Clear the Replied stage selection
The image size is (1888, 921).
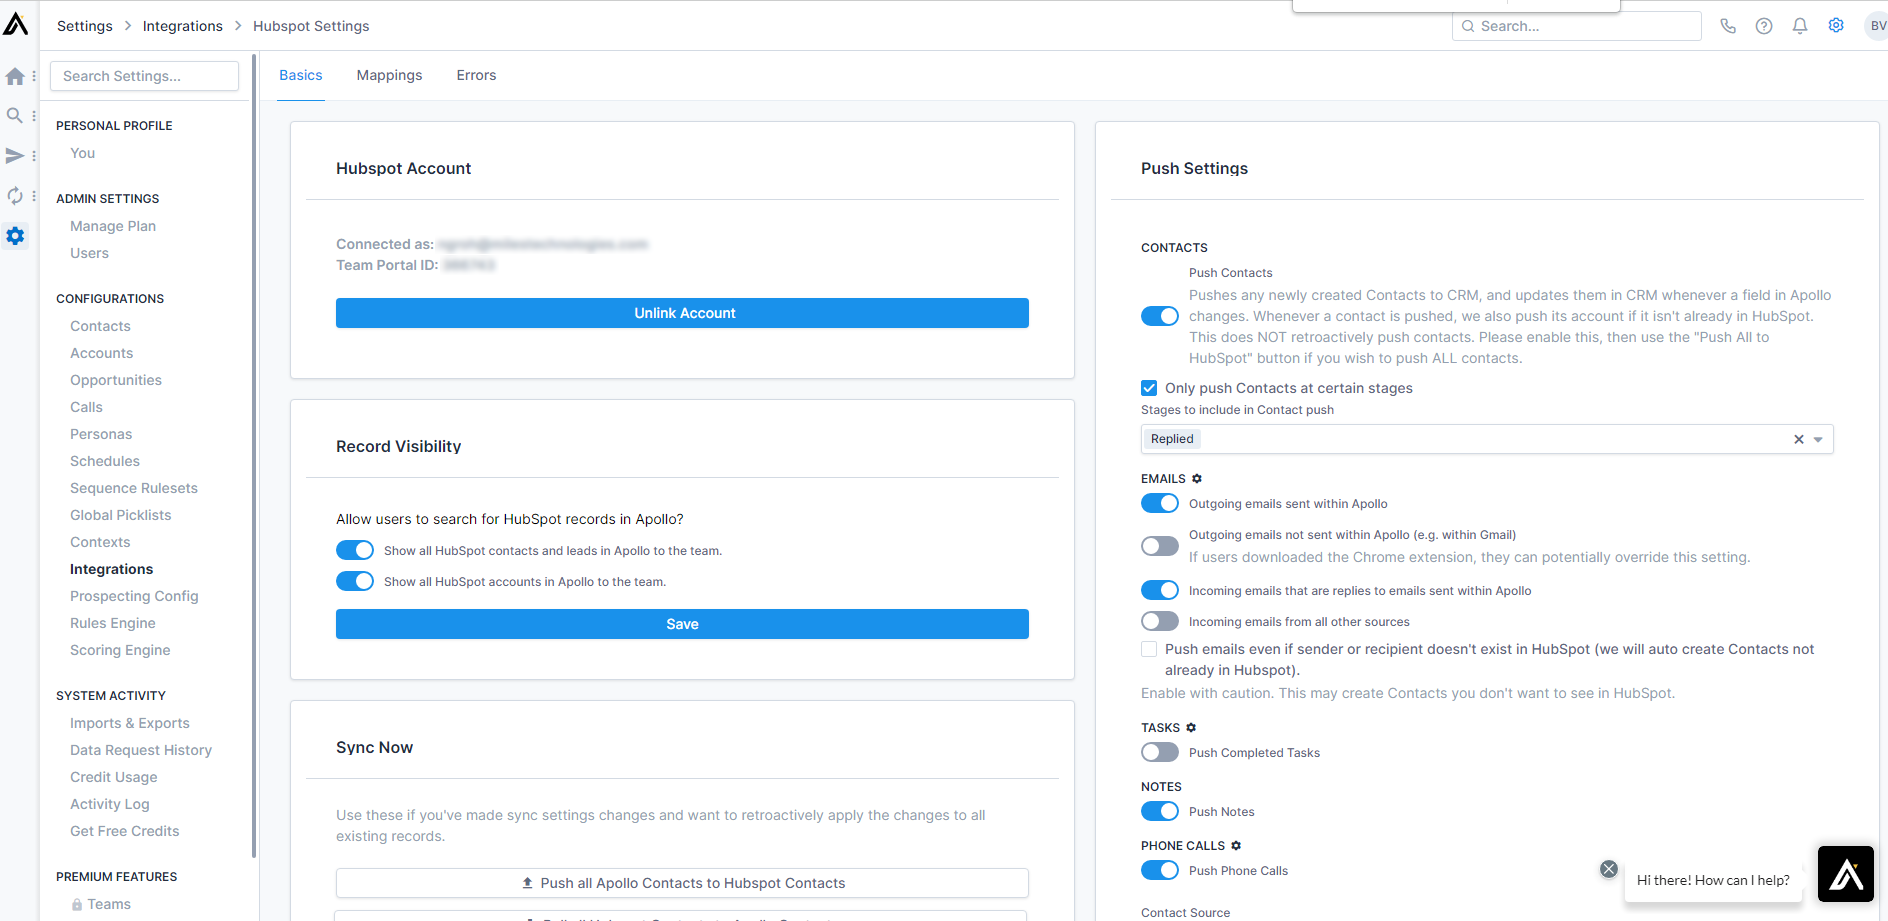(x=1799, y=439)
